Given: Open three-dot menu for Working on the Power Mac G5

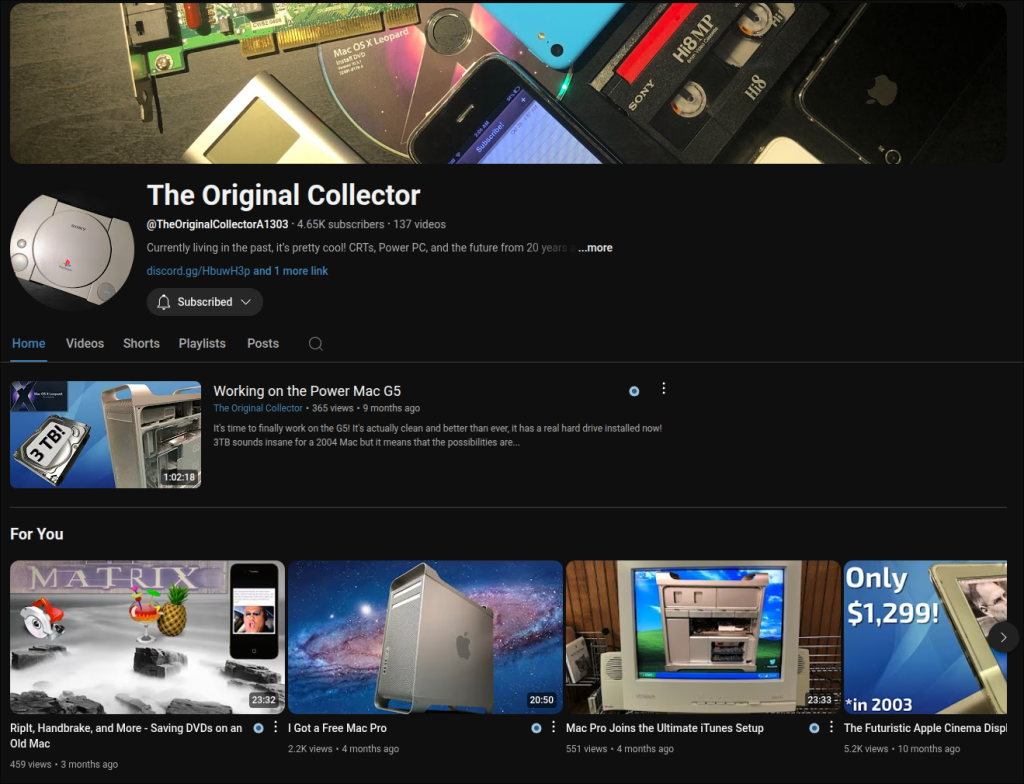Looking at the screenshot, I should coord(663,389).
